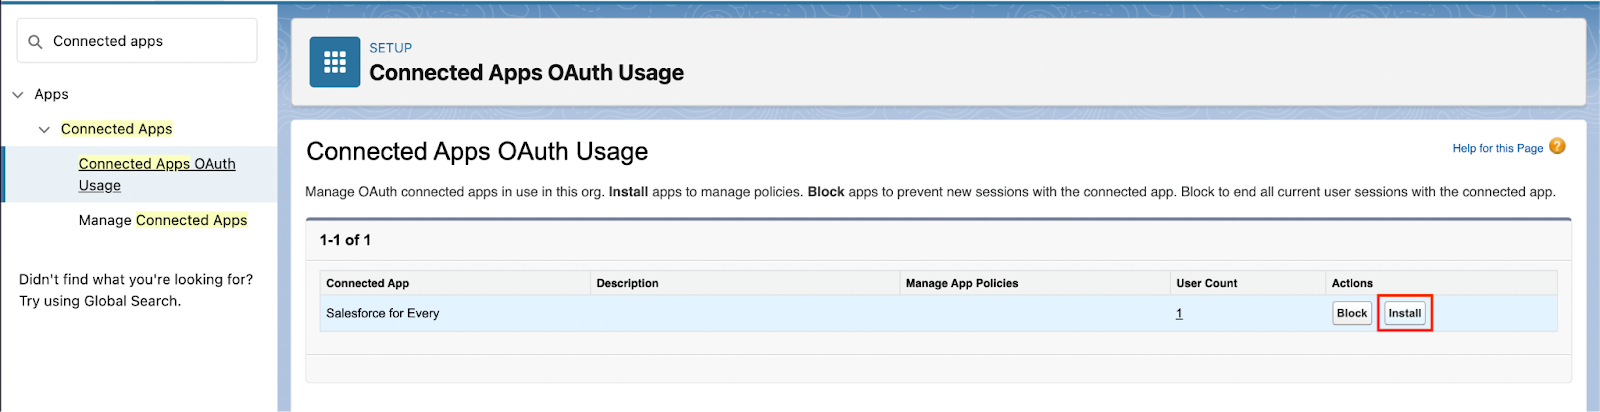Open Manage Connected Apps in sidebar

[x=163, y=220]
